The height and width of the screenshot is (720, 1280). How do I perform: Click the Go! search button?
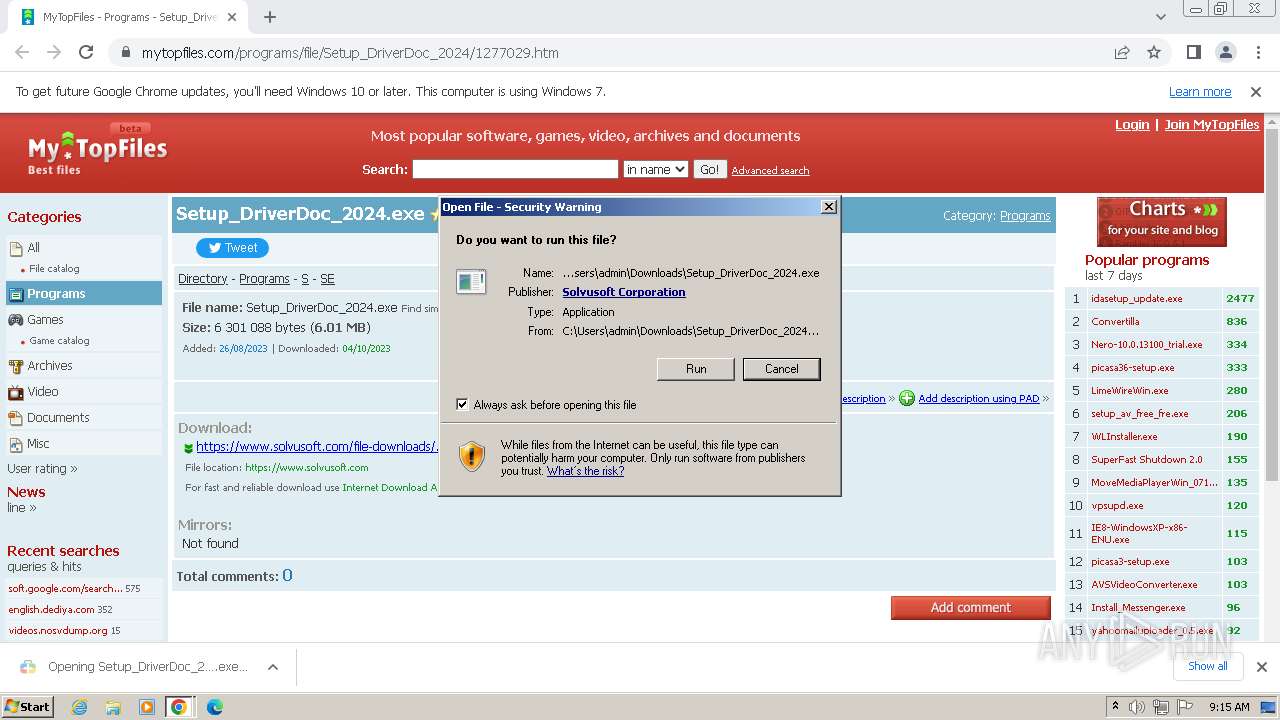tap(709, 169)
